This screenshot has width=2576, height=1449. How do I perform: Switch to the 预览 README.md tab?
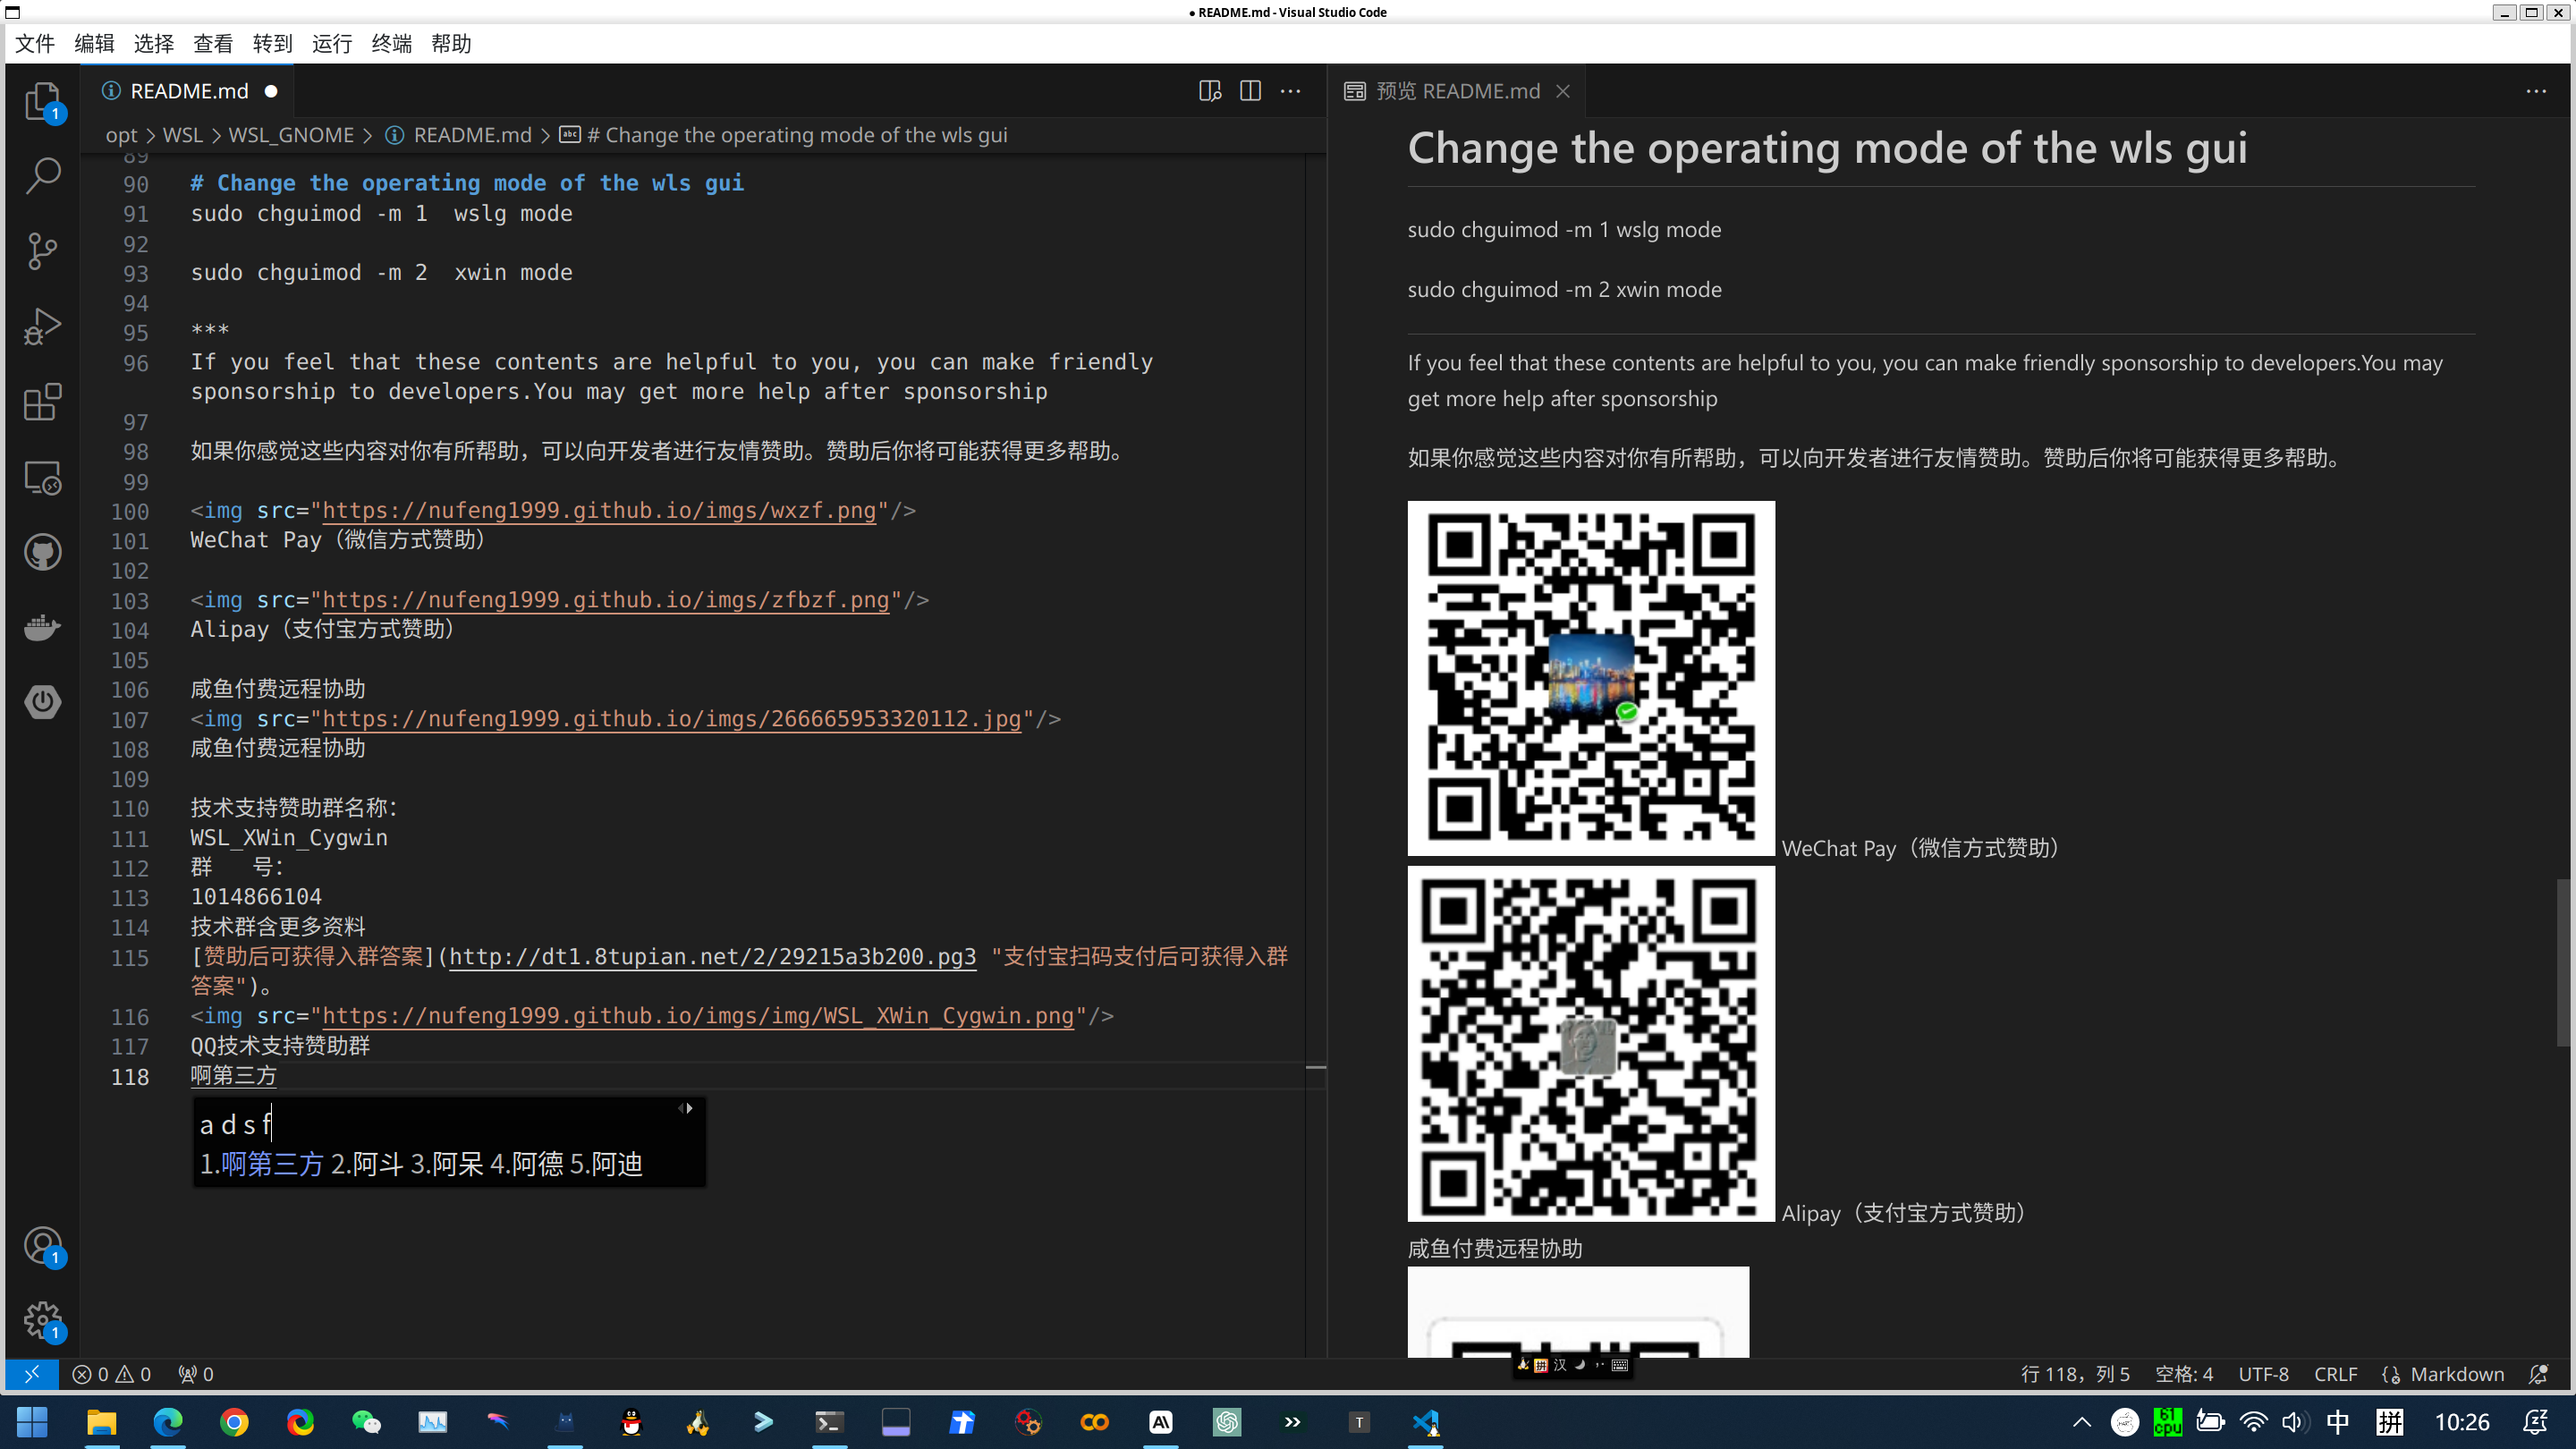(1457, 91)
